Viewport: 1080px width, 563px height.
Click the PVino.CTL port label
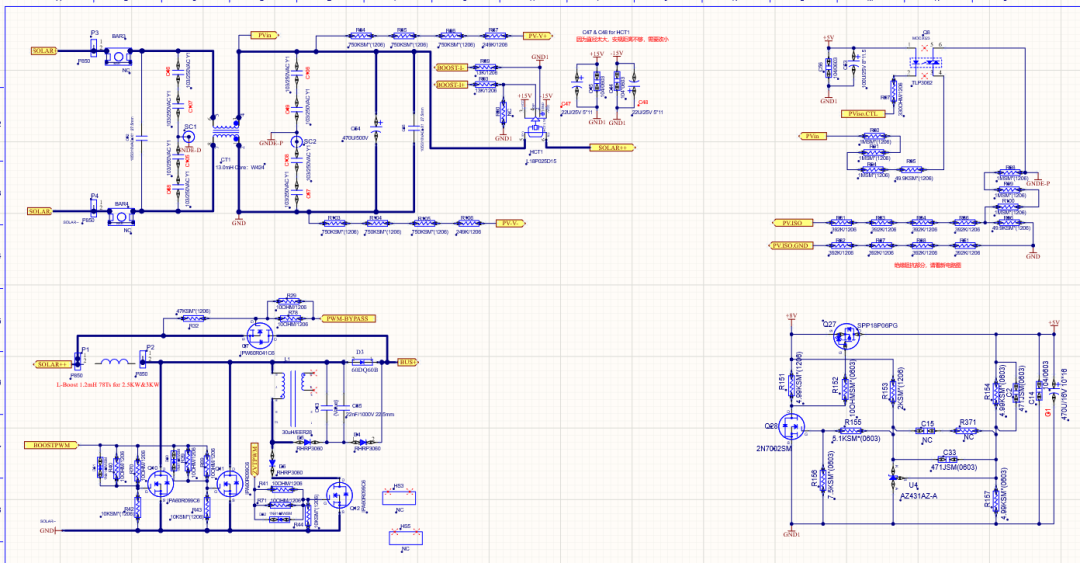tap(863, 114)
